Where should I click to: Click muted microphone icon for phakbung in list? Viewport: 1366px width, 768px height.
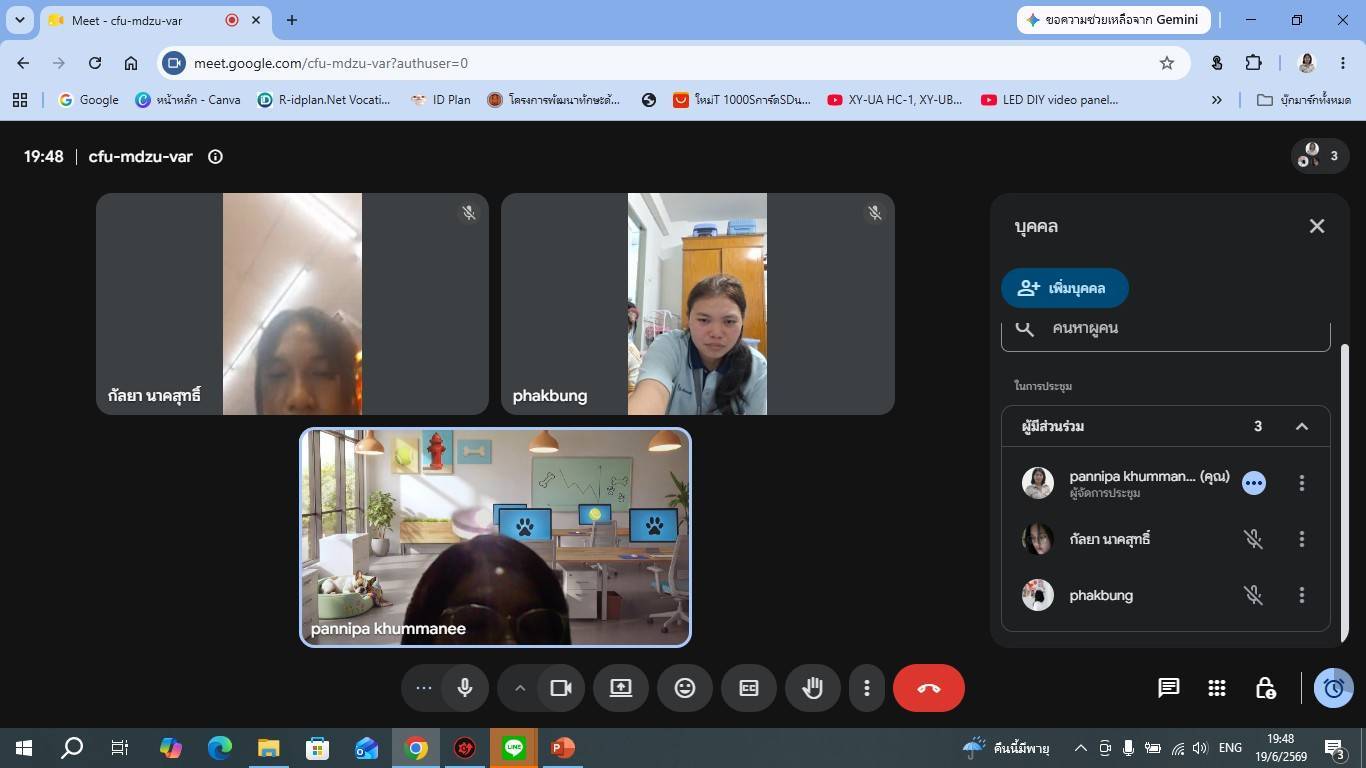[x=1253, y=595]
